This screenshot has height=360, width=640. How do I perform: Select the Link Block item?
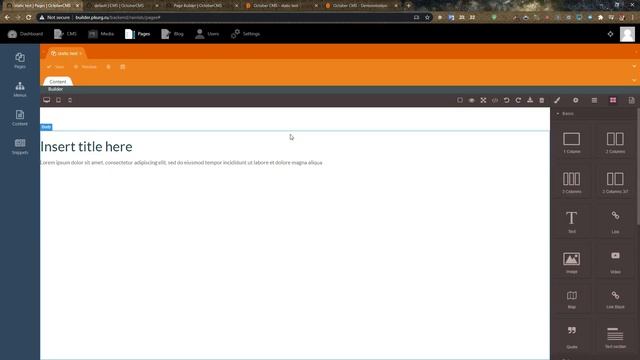click(x=615, y=299)
